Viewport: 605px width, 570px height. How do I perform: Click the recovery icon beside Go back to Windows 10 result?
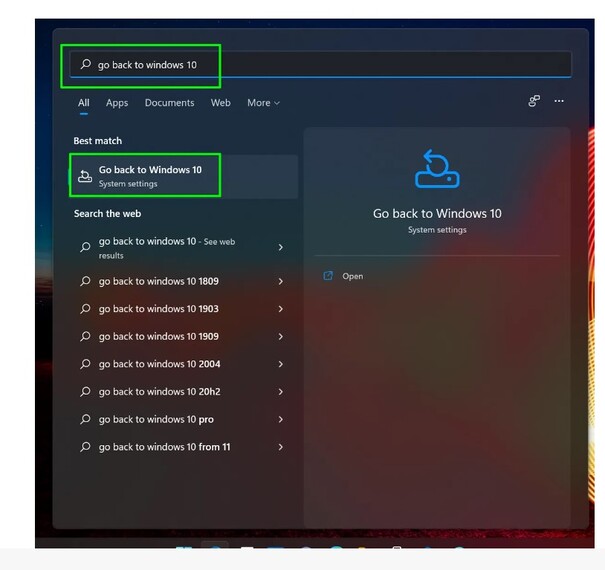85,176
